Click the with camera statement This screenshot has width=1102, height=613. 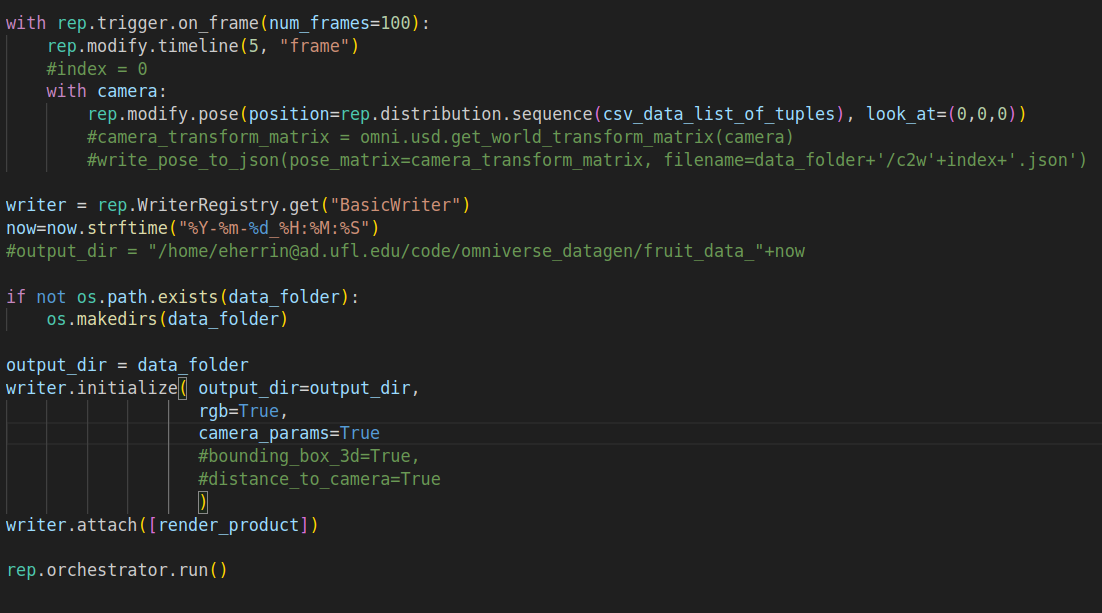click(110, 90)
